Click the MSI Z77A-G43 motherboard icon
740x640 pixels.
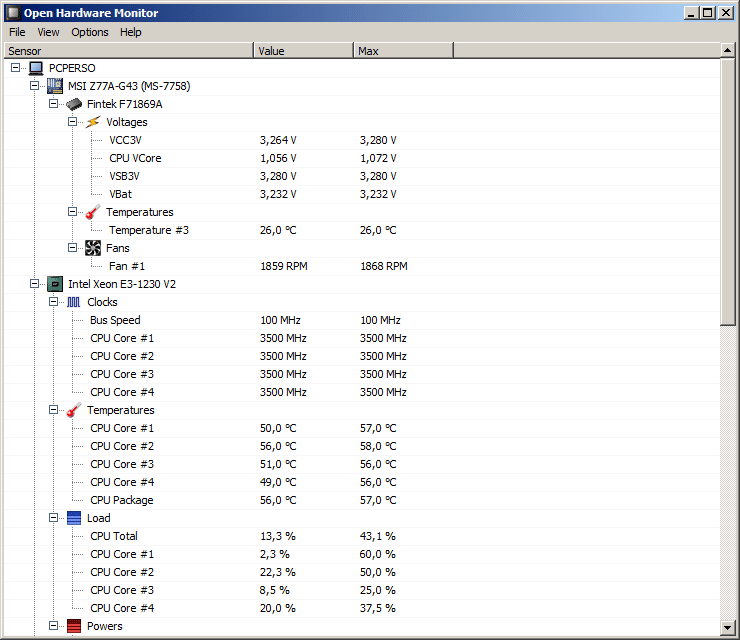click(x=55, y=86)
